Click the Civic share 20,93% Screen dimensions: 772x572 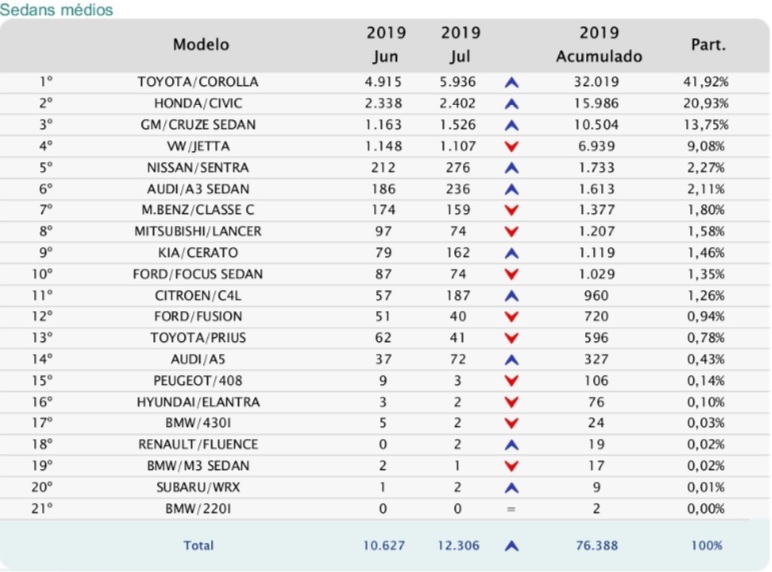706,103
